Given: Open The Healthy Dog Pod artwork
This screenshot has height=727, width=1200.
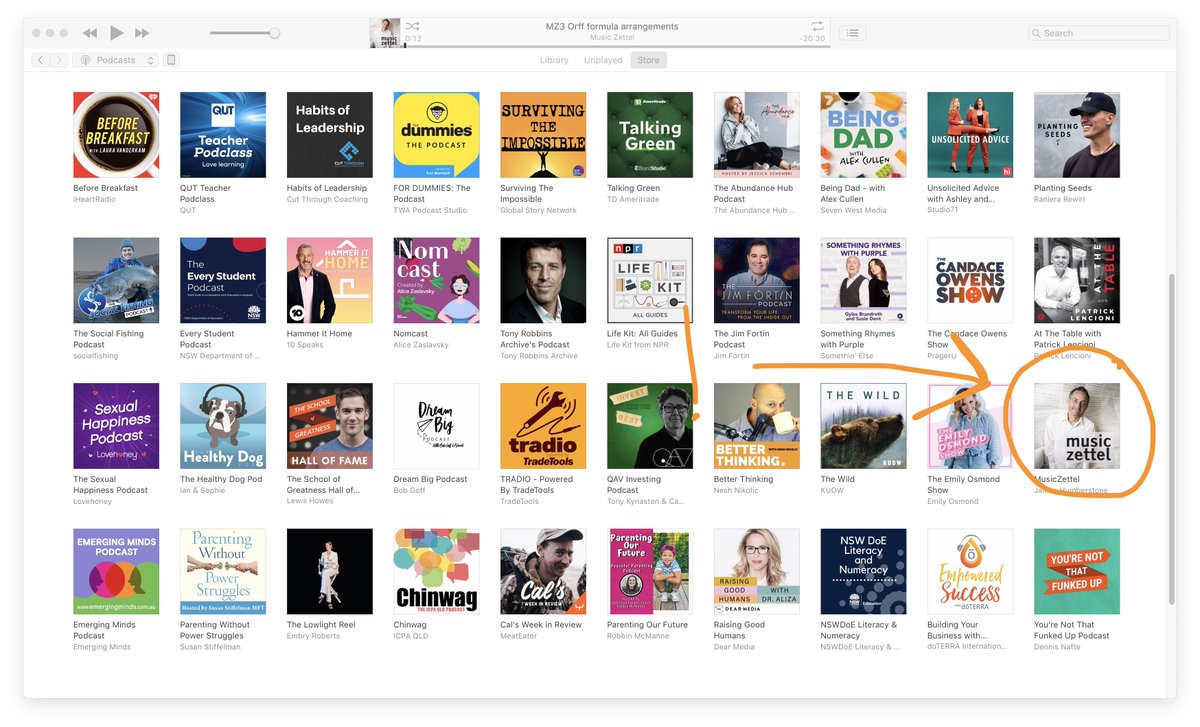Looking at the screenshot, I should tap(223, 426).
